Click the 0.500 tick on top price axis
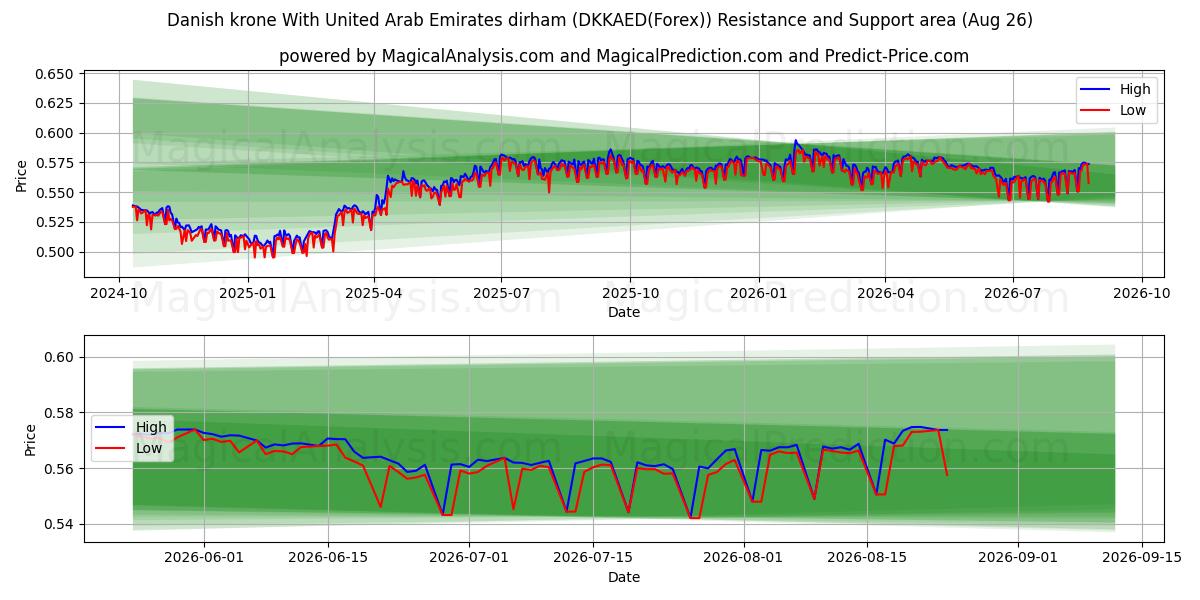 pos(56,252)
